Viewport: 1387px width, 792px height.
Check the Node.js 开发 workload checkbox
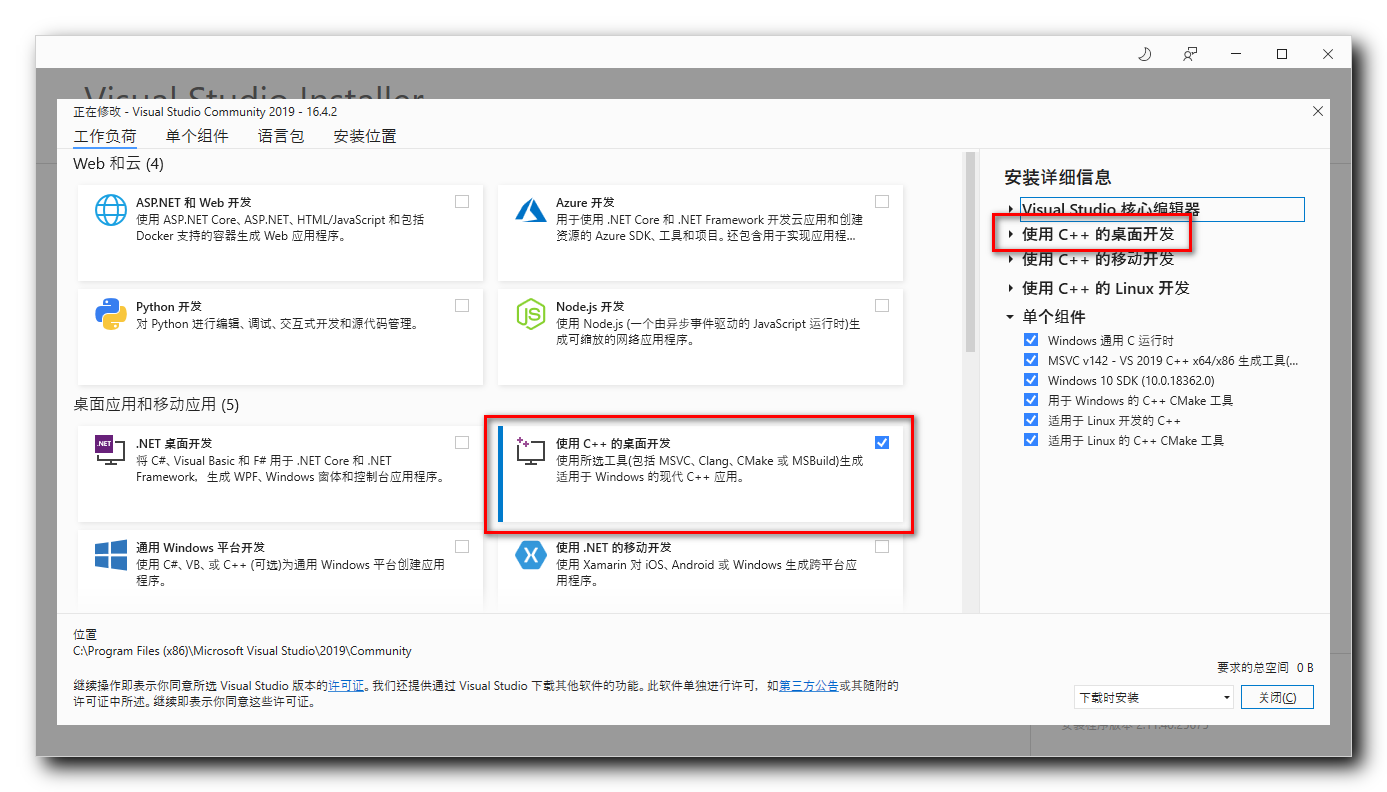point(882,305)
